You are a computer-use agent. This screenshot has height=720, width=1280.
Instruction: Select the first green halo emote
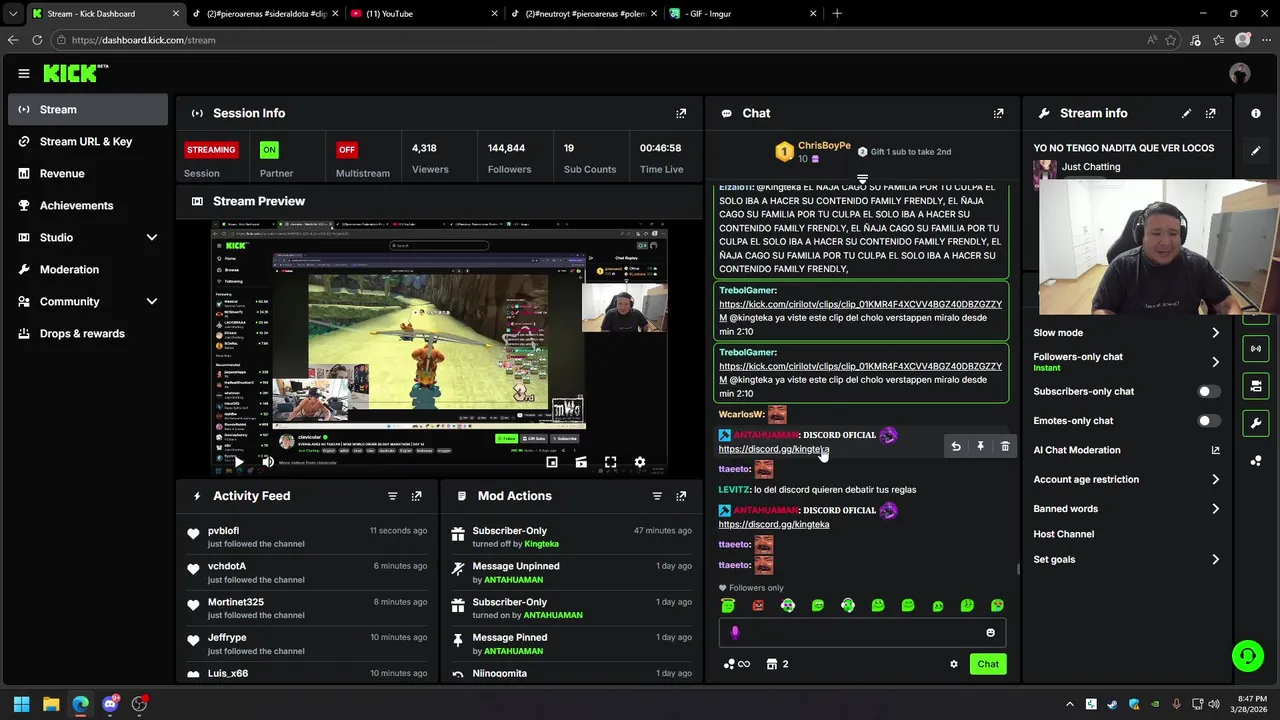(x=728, y=605)
